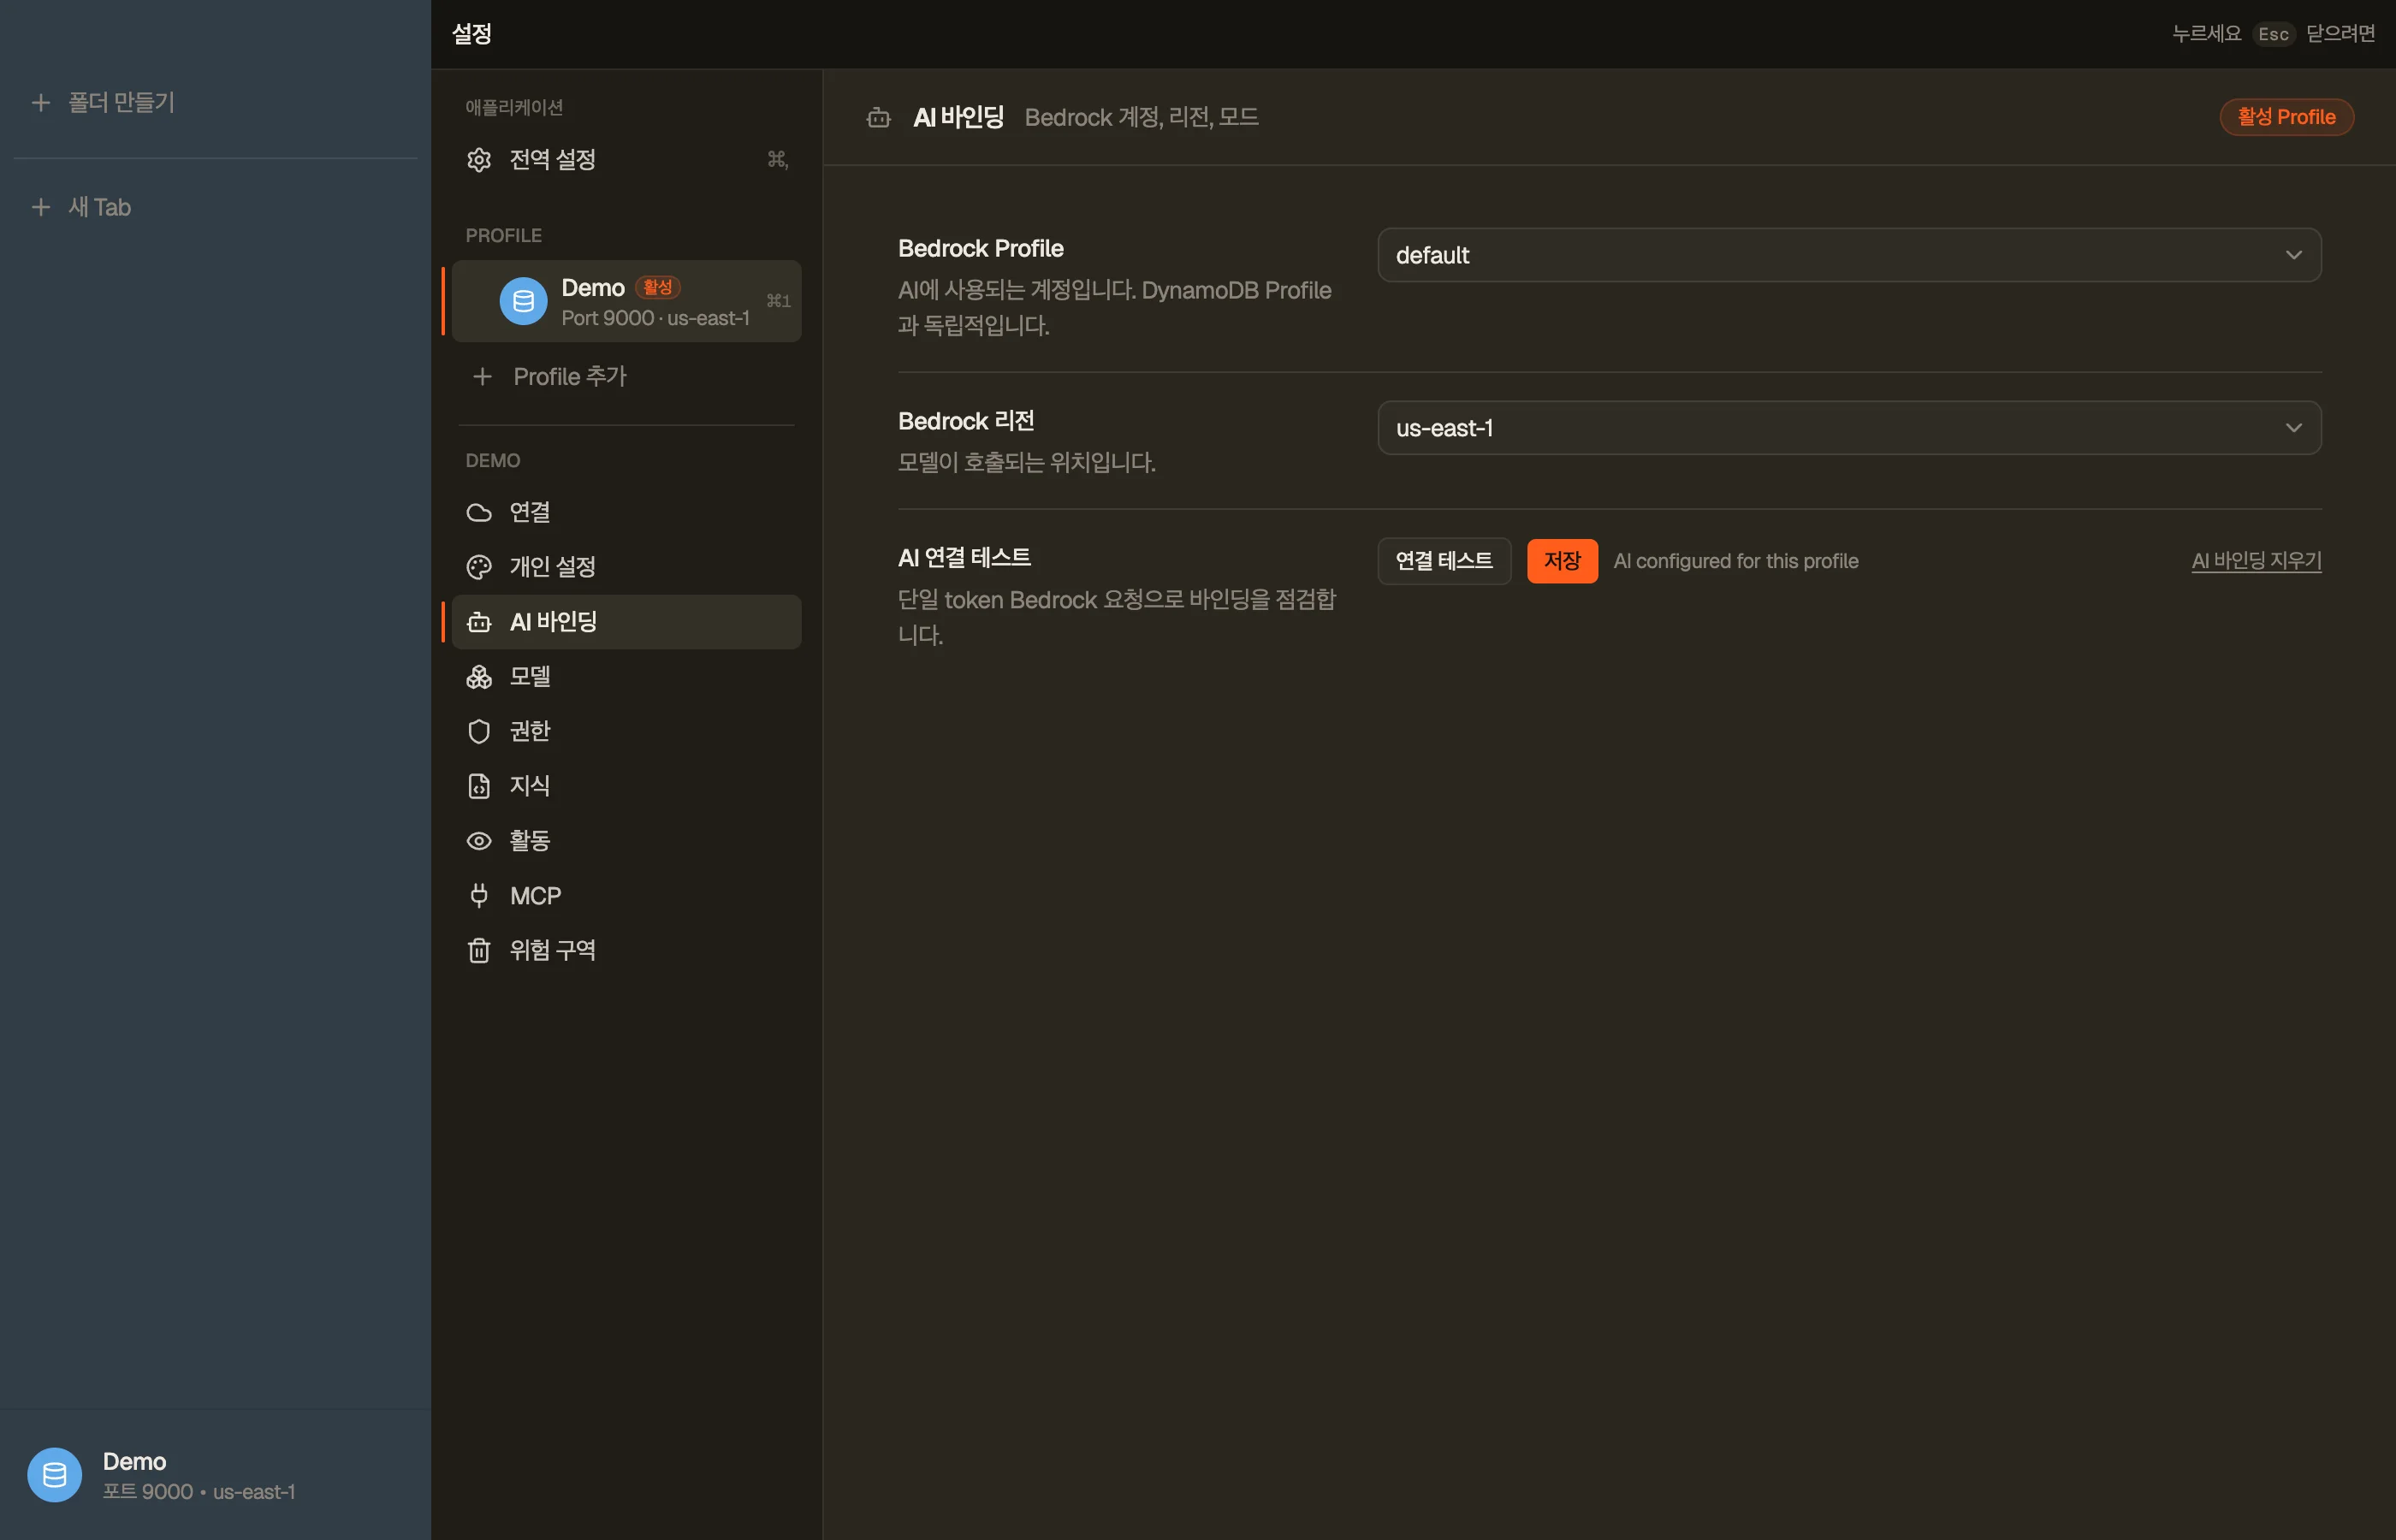Click the Demo database avatar at bottom left
Viewport: 2396px width, 1540px height.
(54, 1475)
